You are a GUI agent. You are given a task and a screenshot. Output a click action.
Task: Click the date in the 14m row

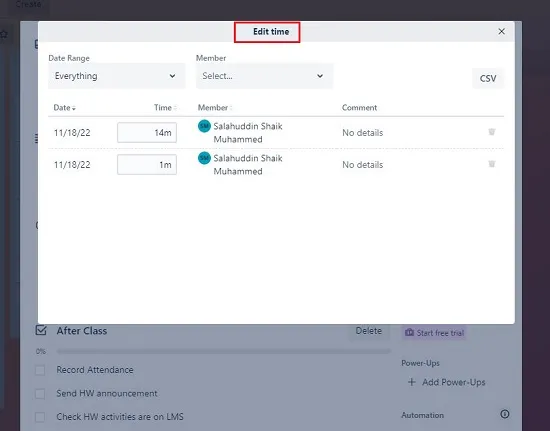click(72, 133)
